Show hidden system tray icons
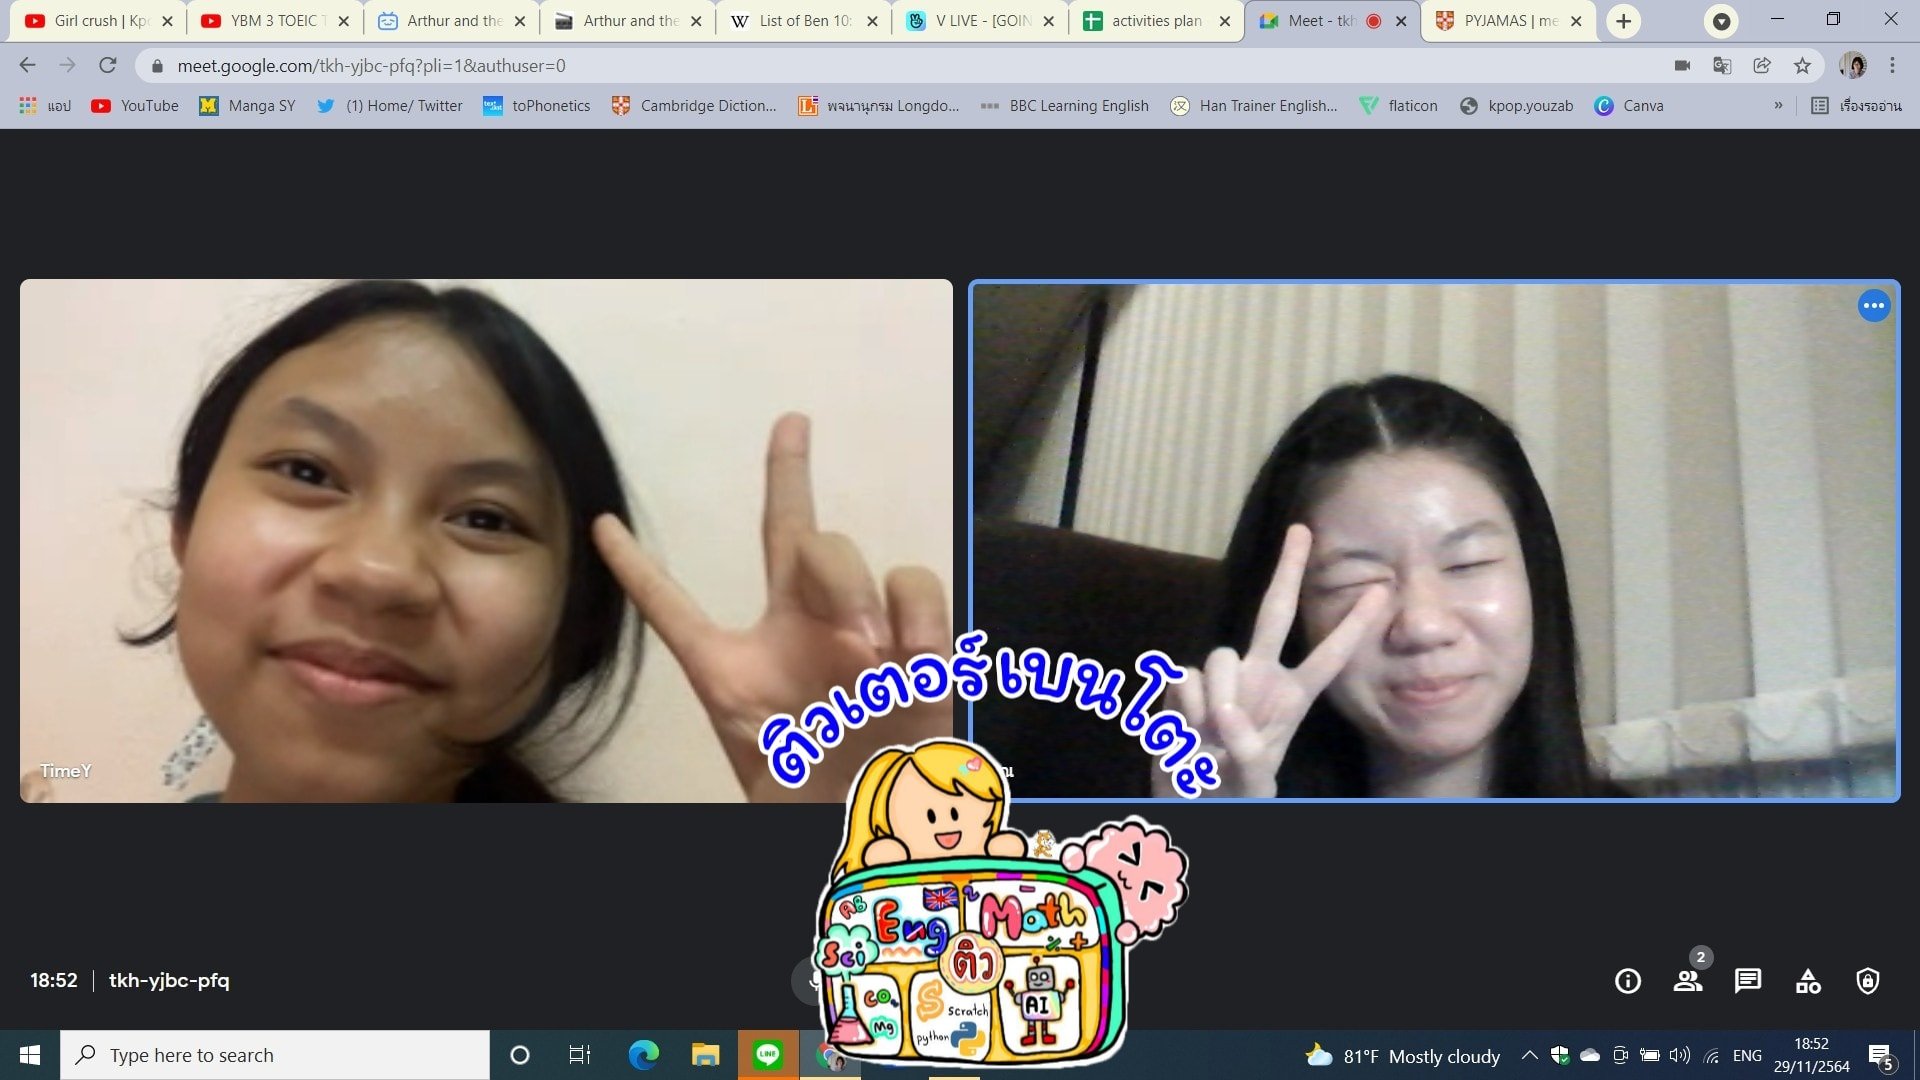This screenshot has height=1080, width=1920. coord(1529,1055)
